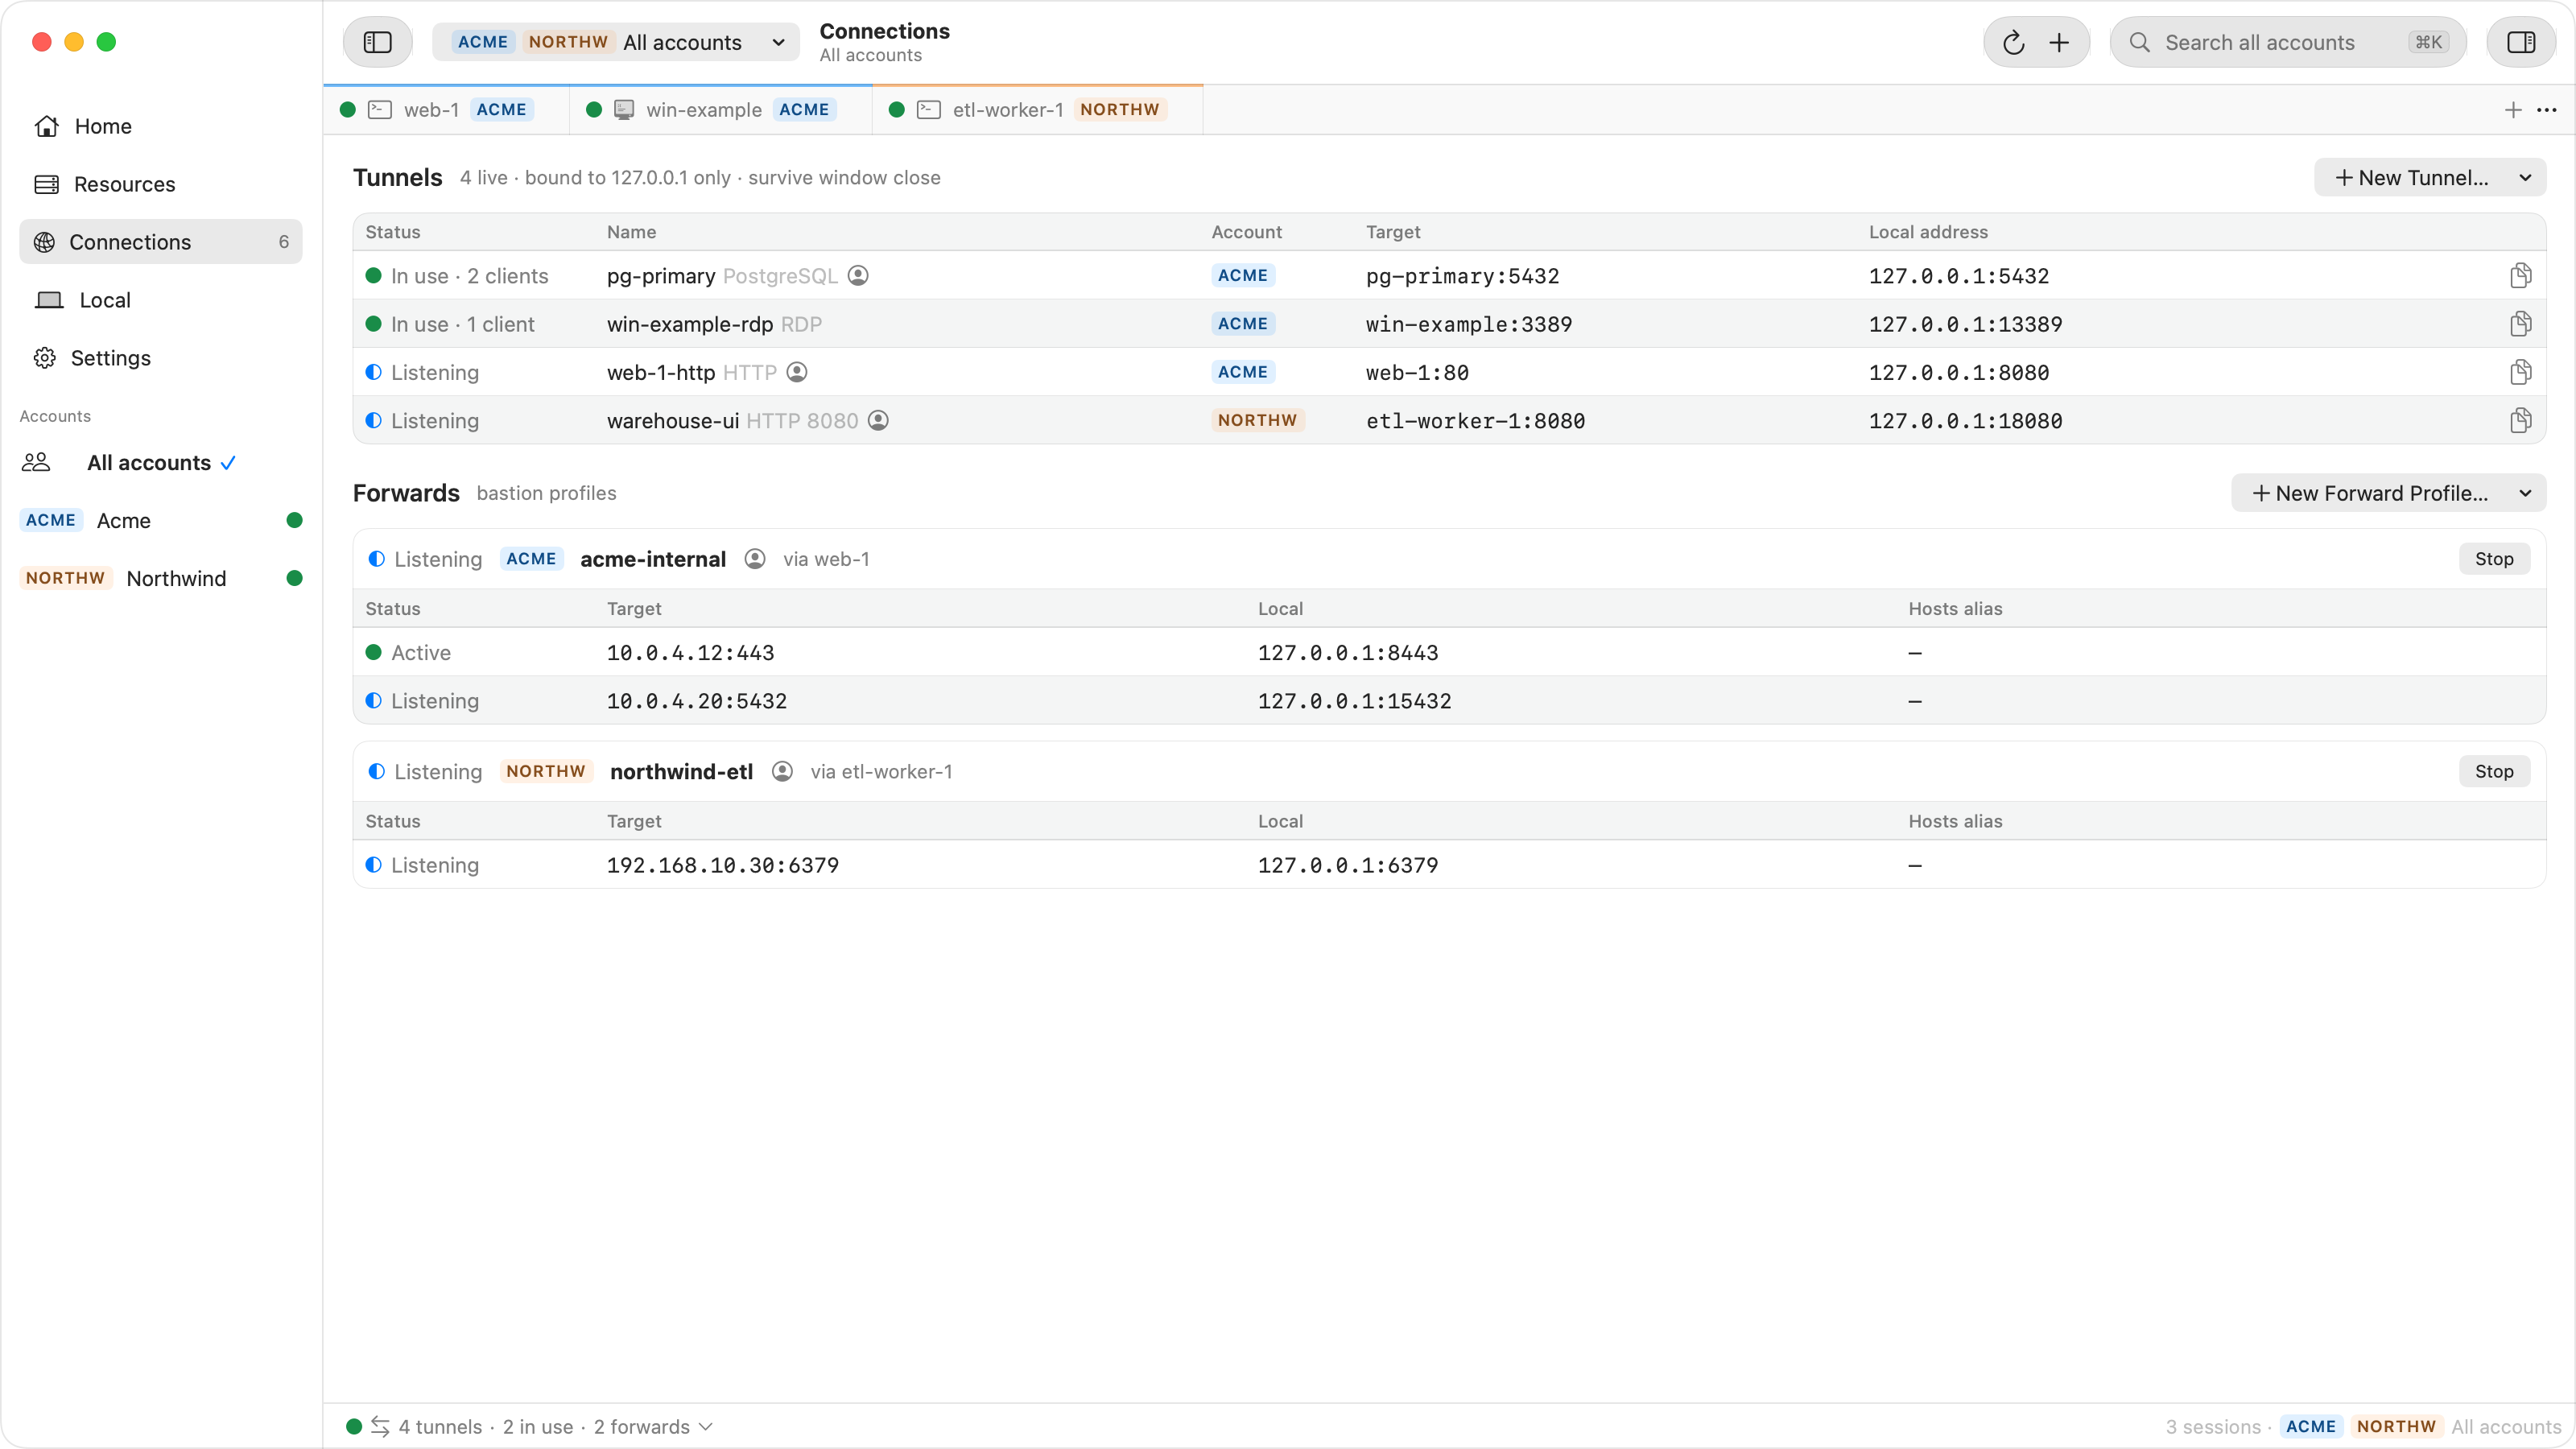2576x1449 pixels.
Task: Click the profile icon beside web-1-http HTTP
Action: click(797, 372)
